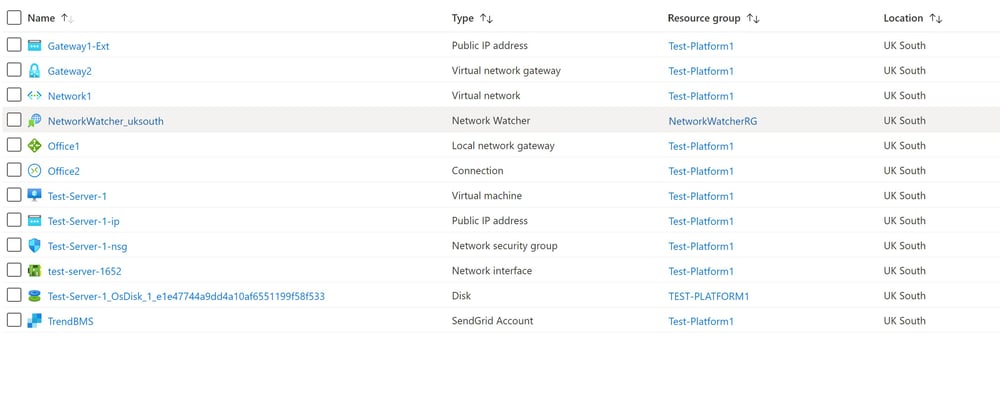
Task: Click the "Disk" type cell
Action: [461, 296]
